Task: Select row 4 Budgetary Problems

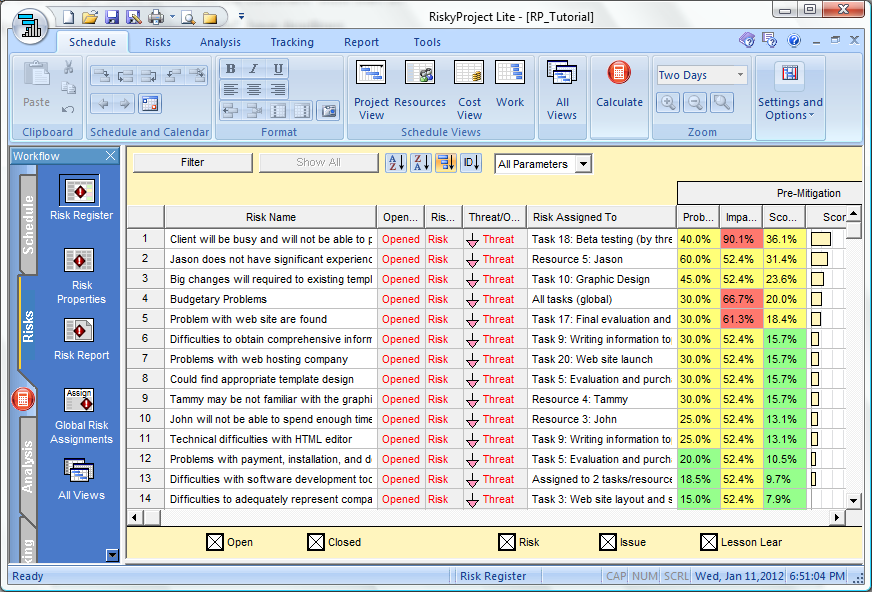Action: pos(145,299)
